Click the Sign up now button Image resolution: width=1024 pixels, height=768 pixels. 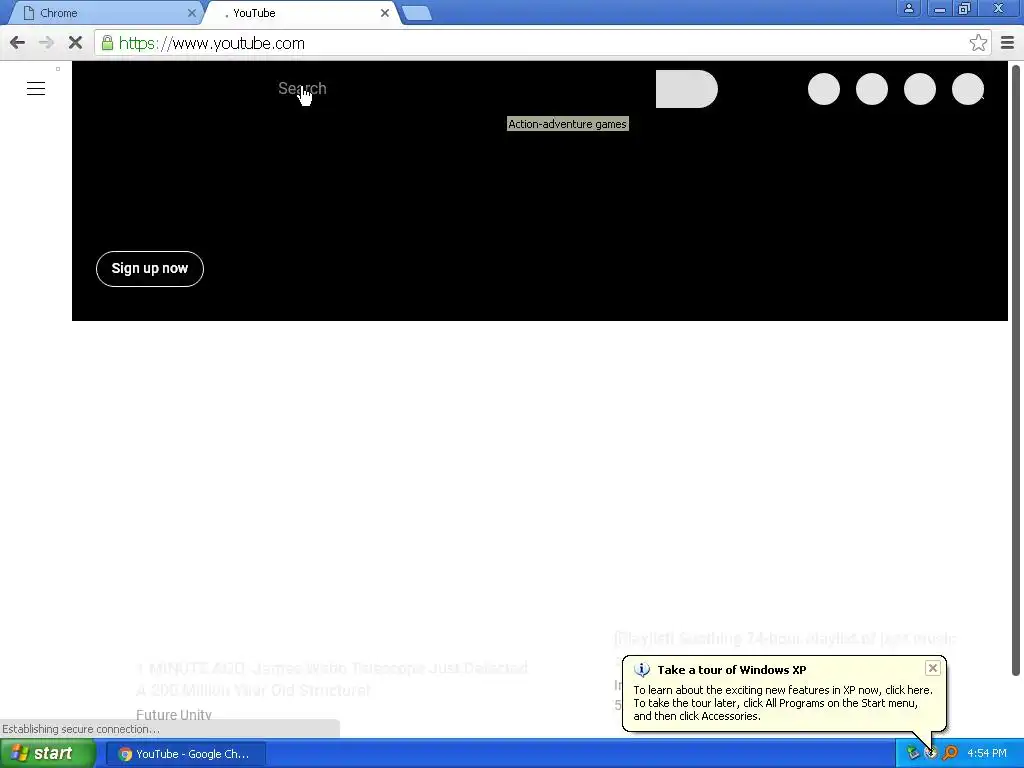coord(150,268)
